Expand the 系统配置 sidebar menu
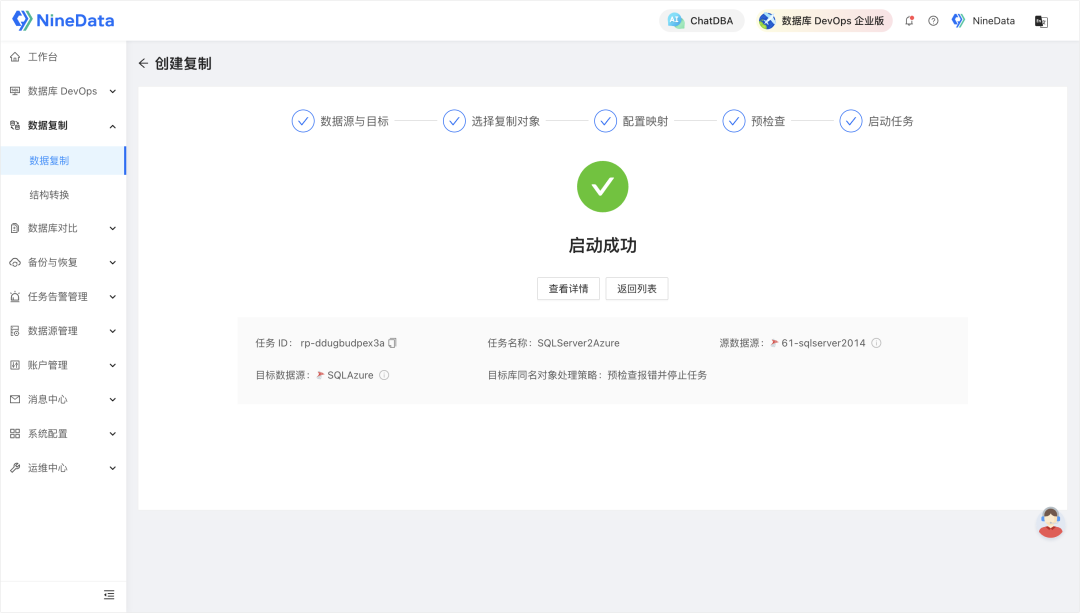 pyautogui.click(x=63, y=434)
